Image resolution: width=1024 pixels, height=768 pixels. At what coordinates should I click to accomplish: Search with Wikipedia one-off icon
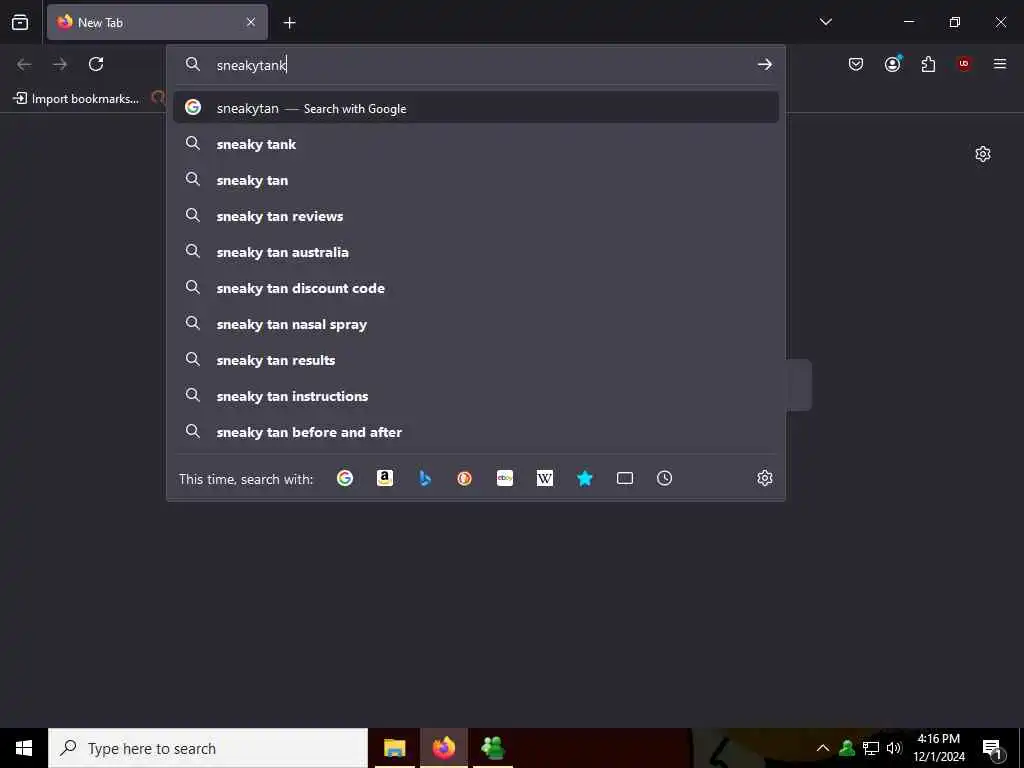(x=545, y=478)
